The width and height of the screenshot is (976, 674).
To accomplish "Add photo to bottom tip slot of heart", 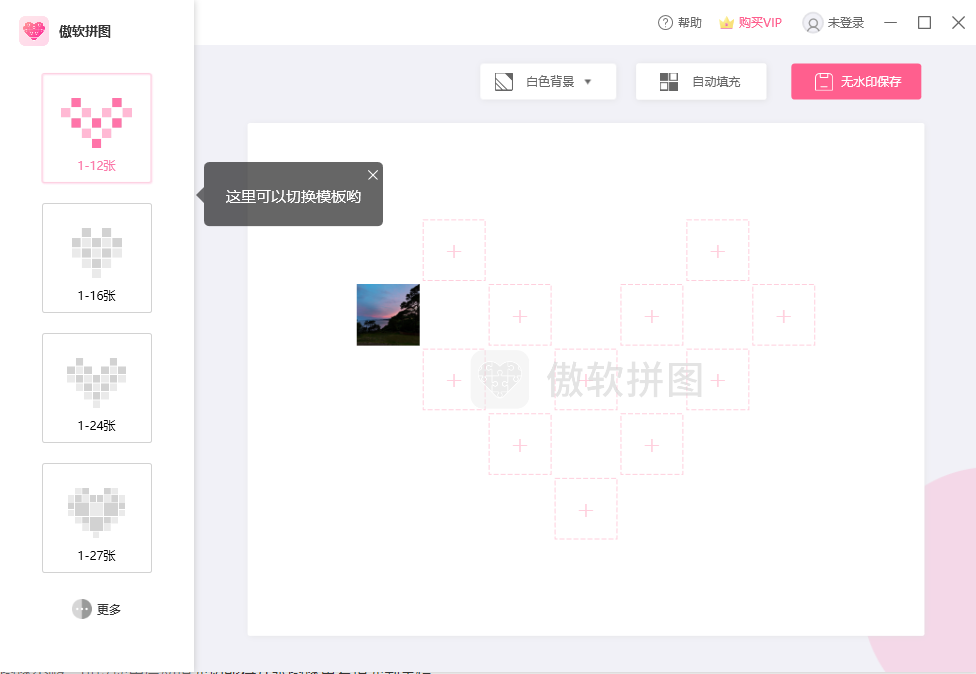I will (586, 510).
